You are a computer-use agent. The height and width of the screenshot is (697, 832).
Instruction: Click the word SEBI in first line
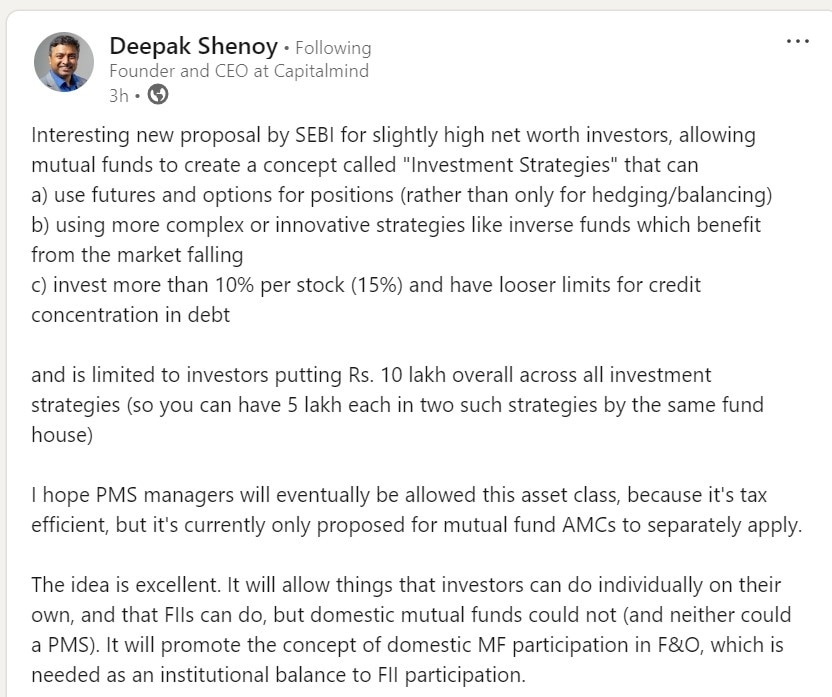[315, 135]
